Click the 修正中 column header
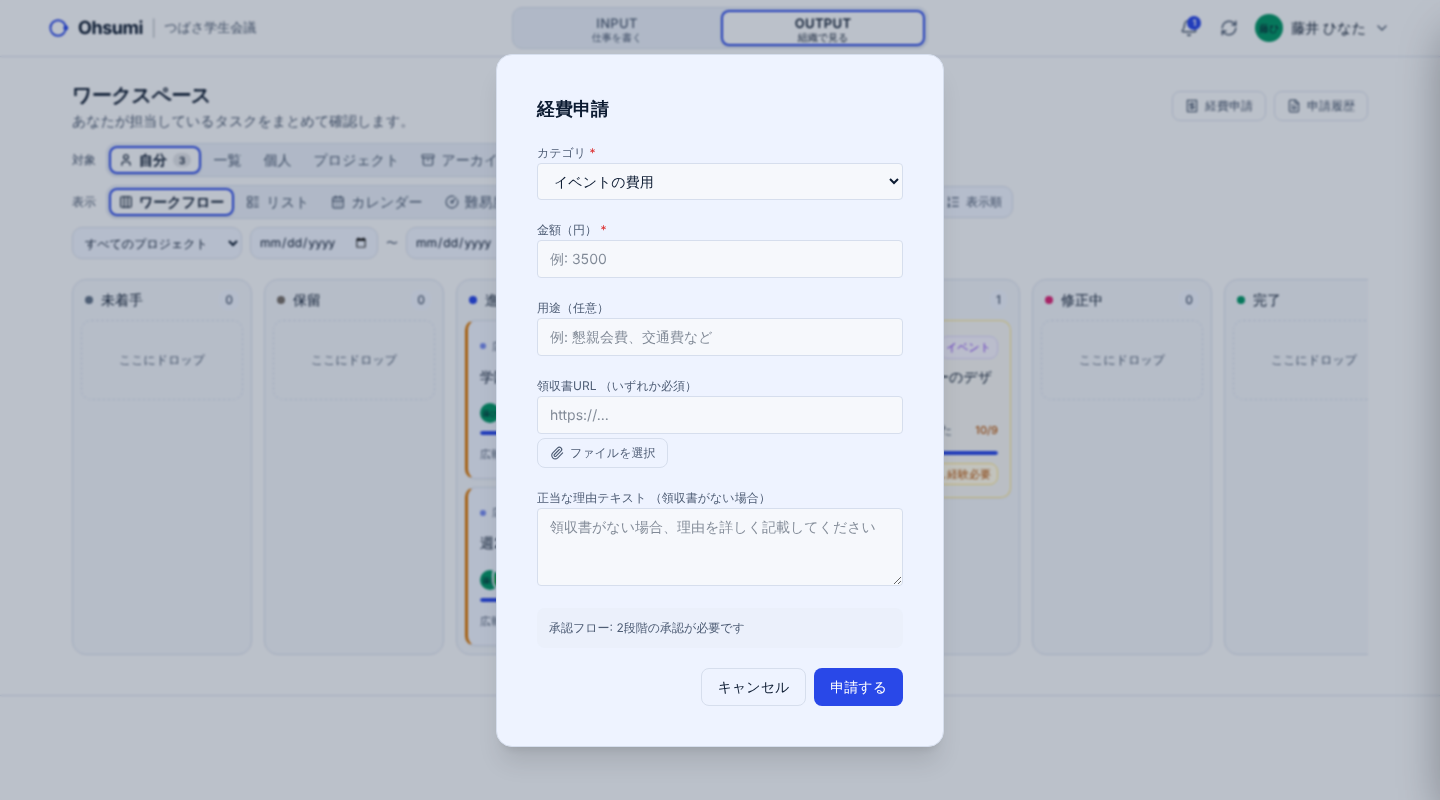Viewport: 1440px width, 800px height. tap(1081, 300)
